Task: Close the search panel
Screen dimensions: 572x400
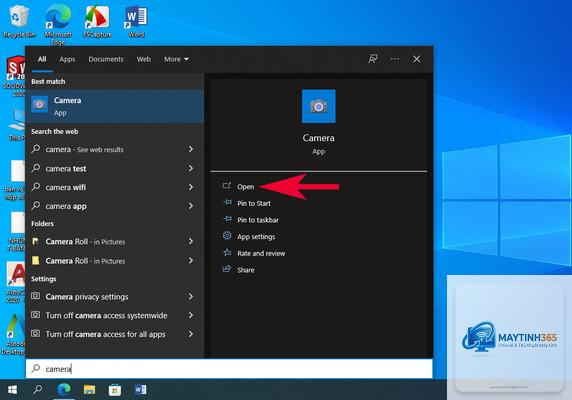Action: (x=417, y=59)
